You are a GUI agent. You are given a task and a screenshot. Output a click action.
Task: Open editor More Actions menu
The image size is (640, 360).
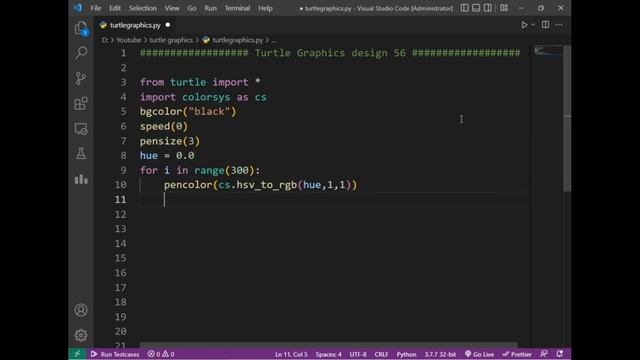[559, 25]
